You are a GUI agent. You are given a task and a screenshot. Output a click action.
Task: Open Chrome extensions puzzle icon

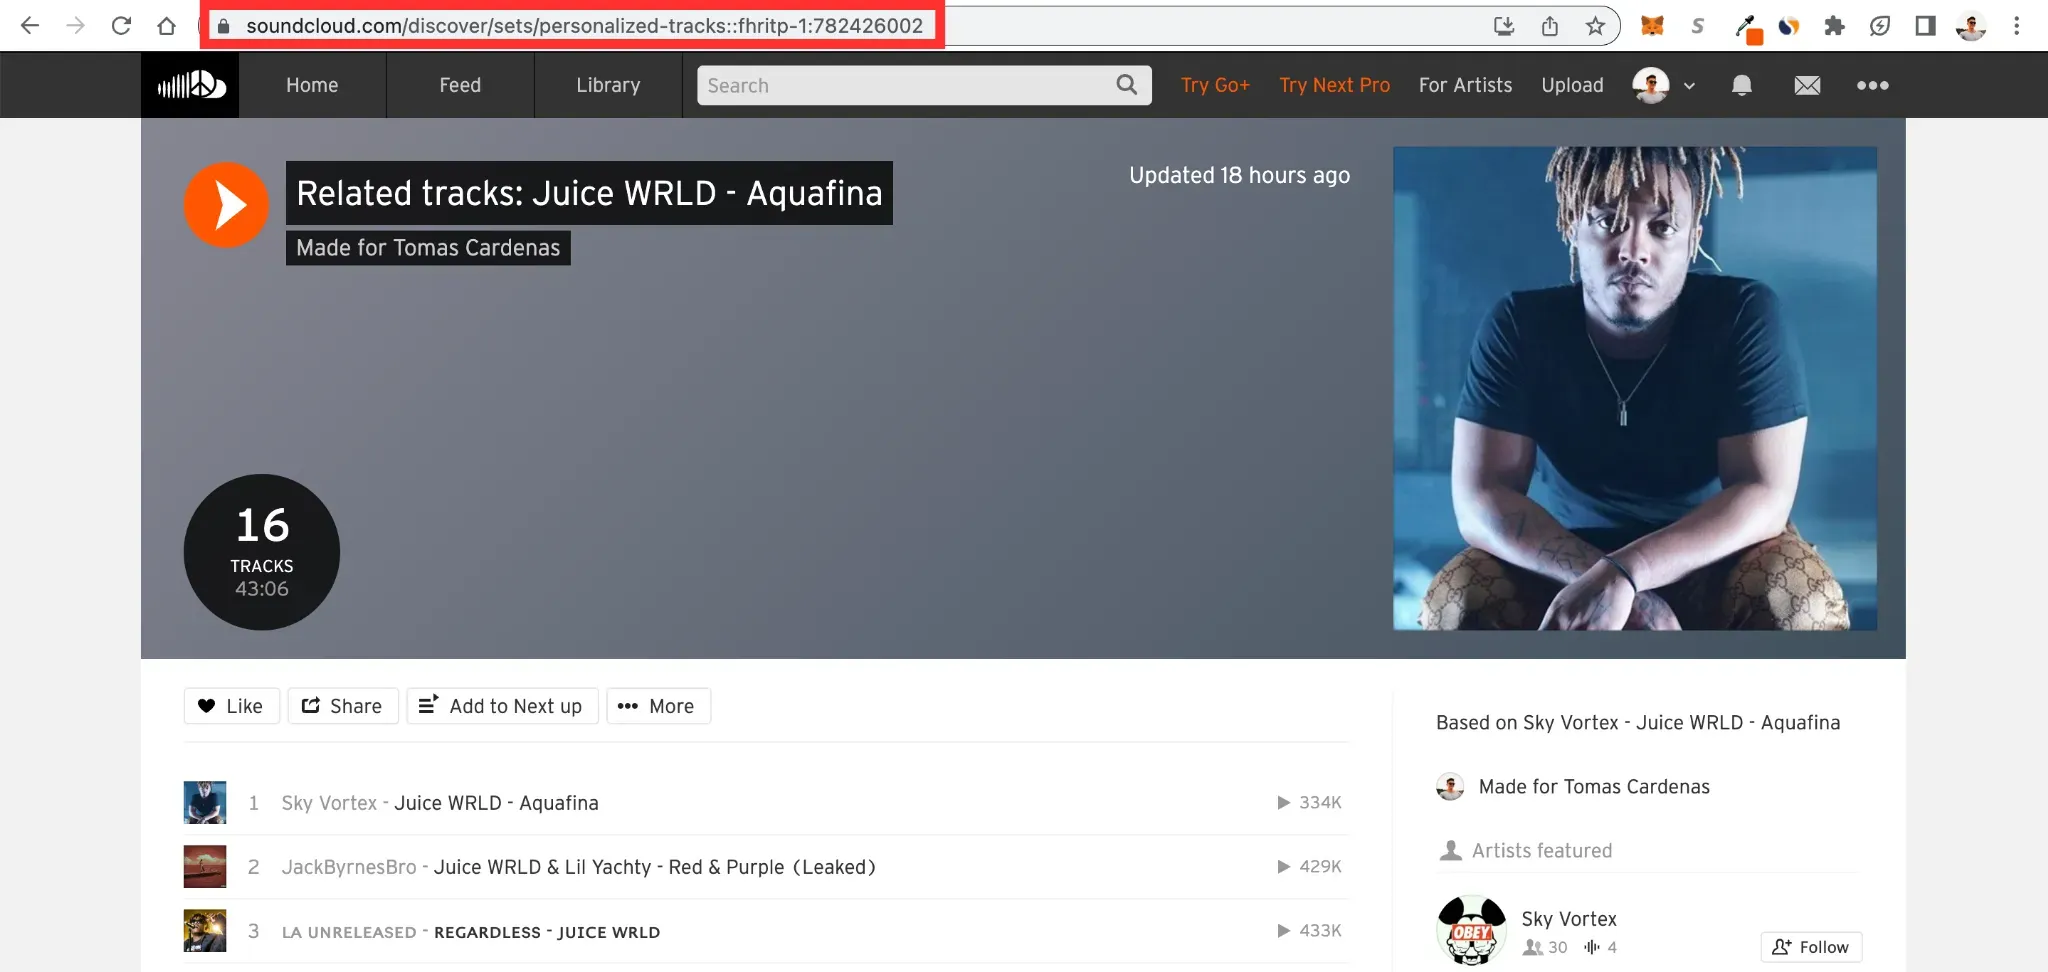1835,25
